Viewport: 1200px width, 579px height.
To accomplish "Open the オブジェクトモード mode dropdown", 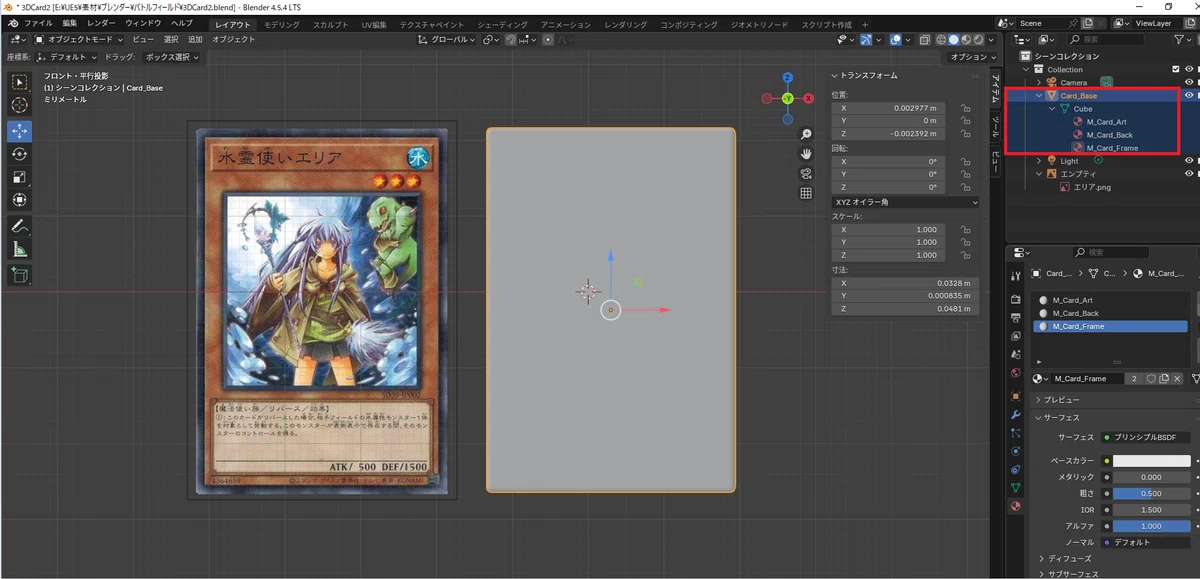I will (80, 40).
